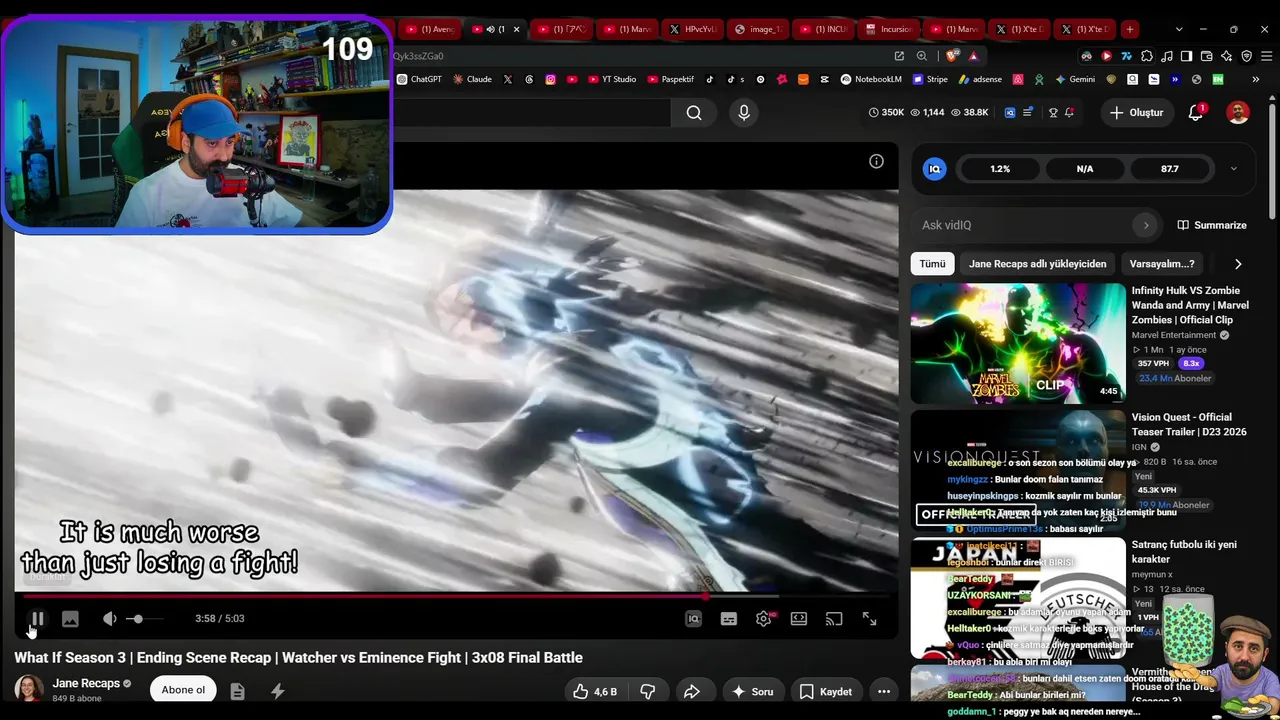This screenshot has width=1280, height=720.
Task: Subscribe with the Abone ol button
Action: pyautogui.click(x=183, y=690)
